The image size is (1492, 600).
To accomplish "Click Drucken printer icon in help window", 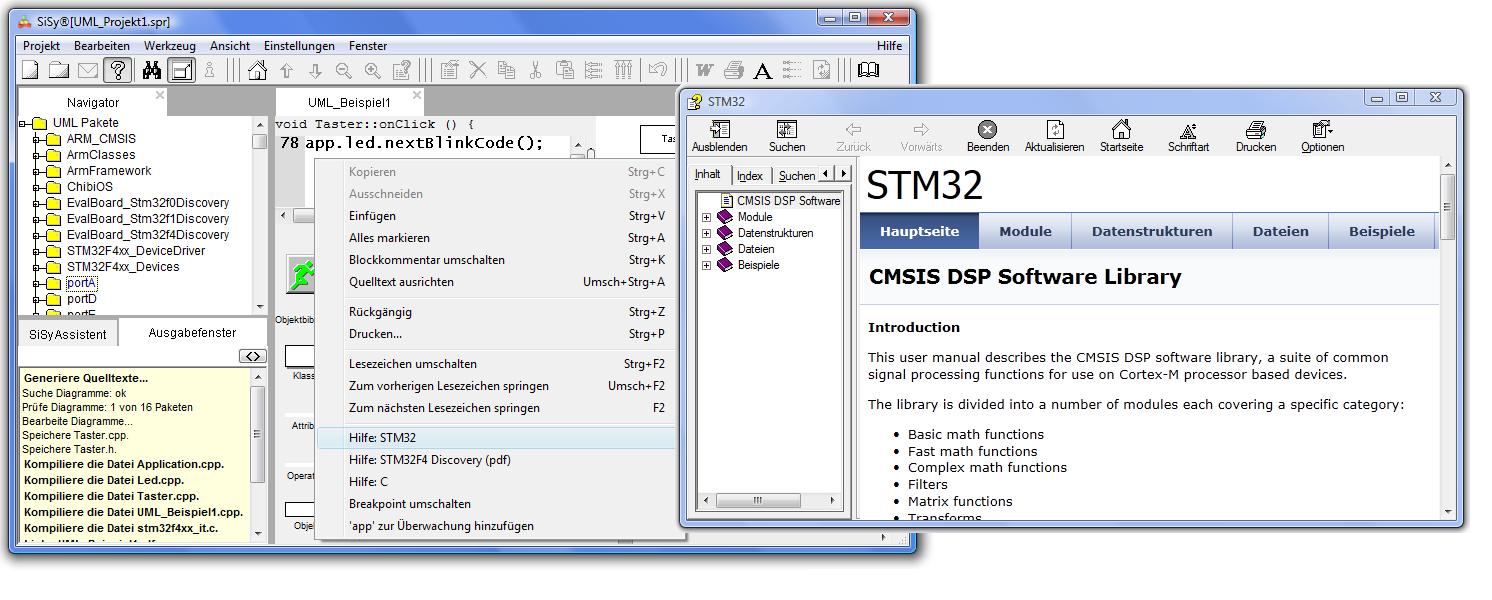I will point(1256,137).
